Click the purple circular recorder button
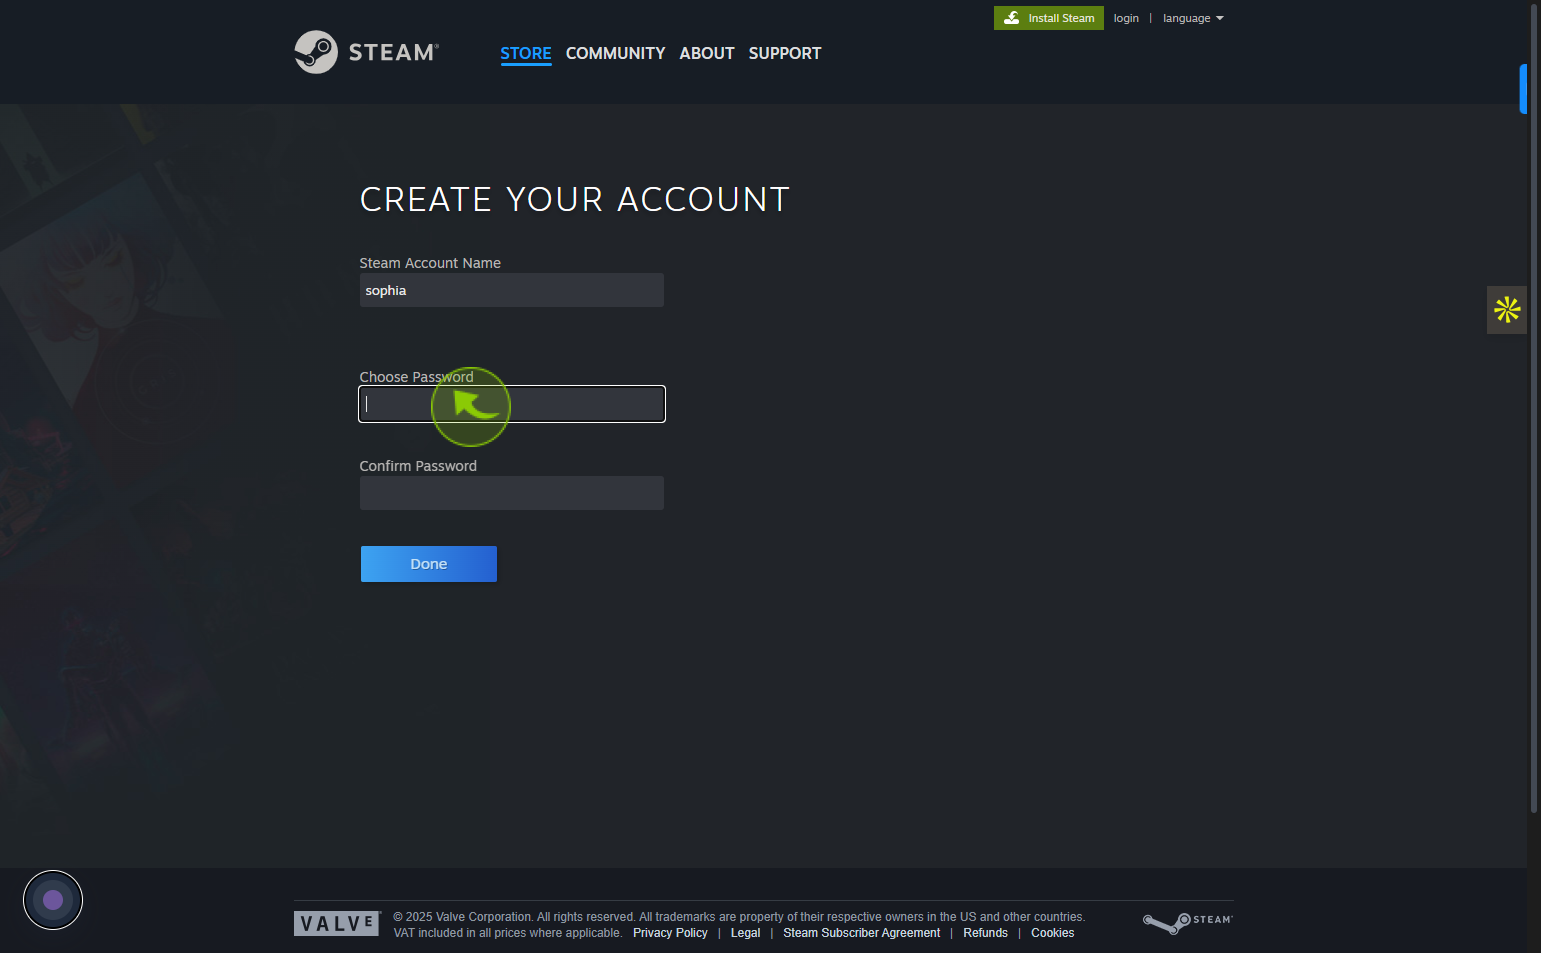The image size is (1541, 953). tap(53, 900)
